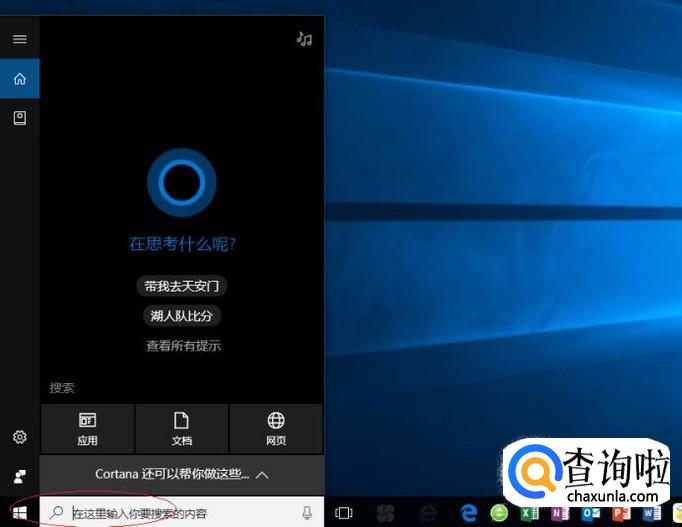Click the magnifier icon in search box
The image size is (682, 527).
[x=57, y=513]
